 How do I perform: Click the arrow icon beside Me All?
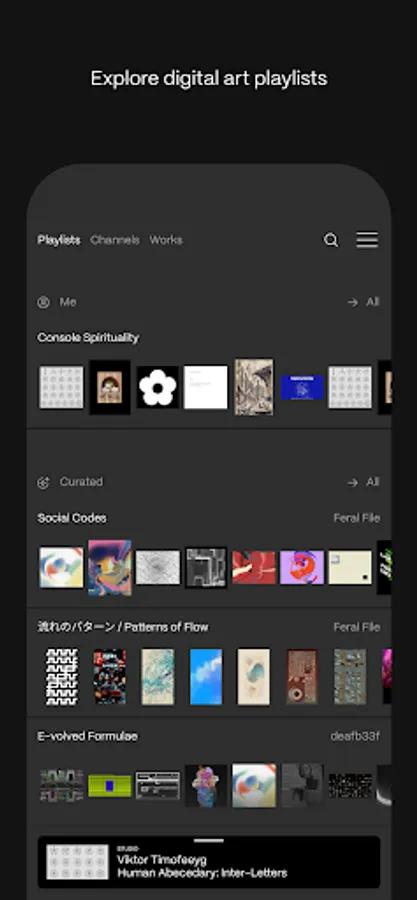coord(352,302)
